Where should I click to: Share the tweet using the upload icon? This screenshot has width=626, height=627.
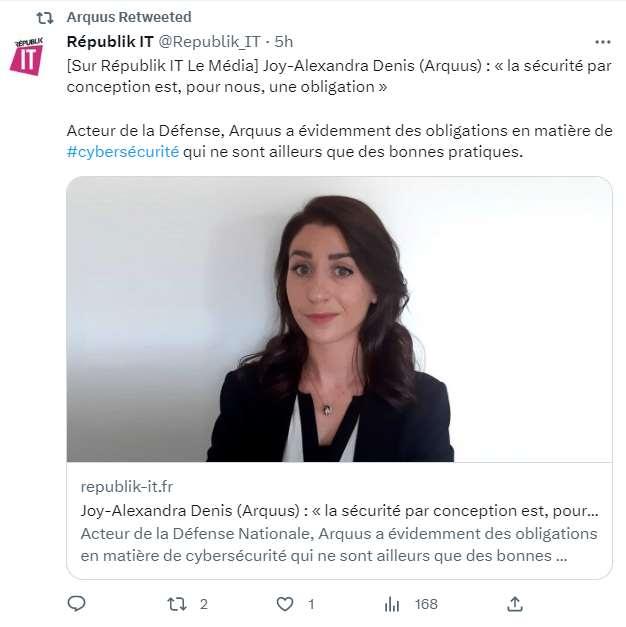coord(515,604)
